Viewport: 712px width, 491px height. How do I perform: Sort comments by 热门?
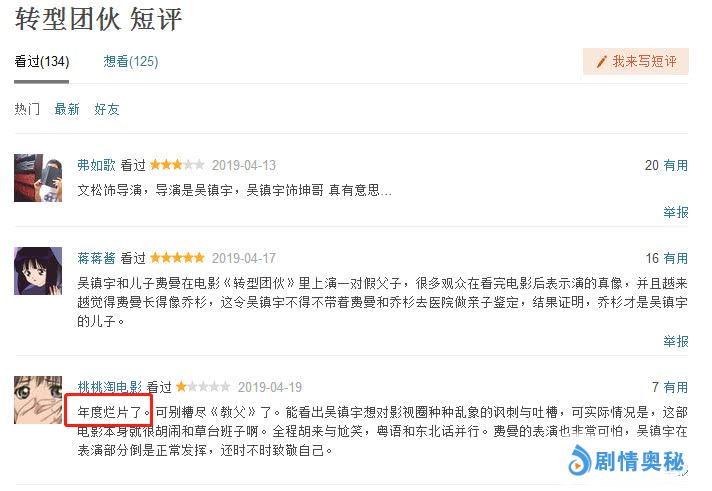click(x=27, y=109)
